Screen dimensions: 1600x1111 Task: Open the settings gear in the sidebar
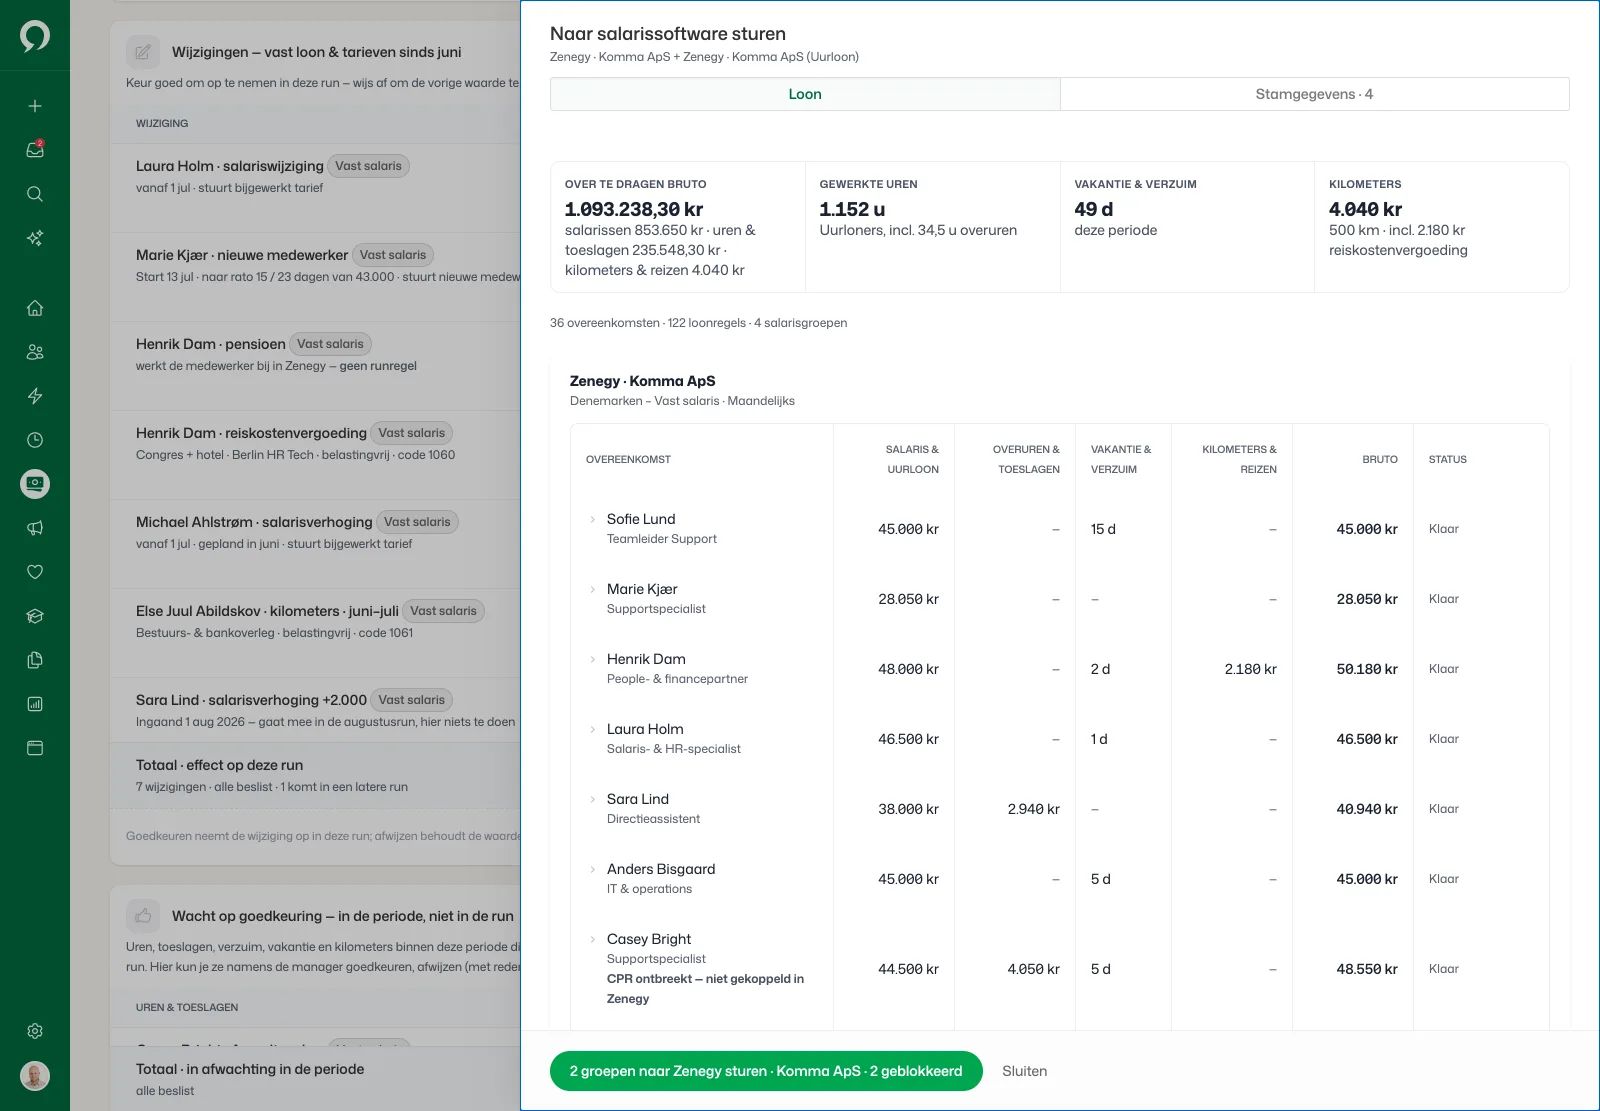point(35,1031)
